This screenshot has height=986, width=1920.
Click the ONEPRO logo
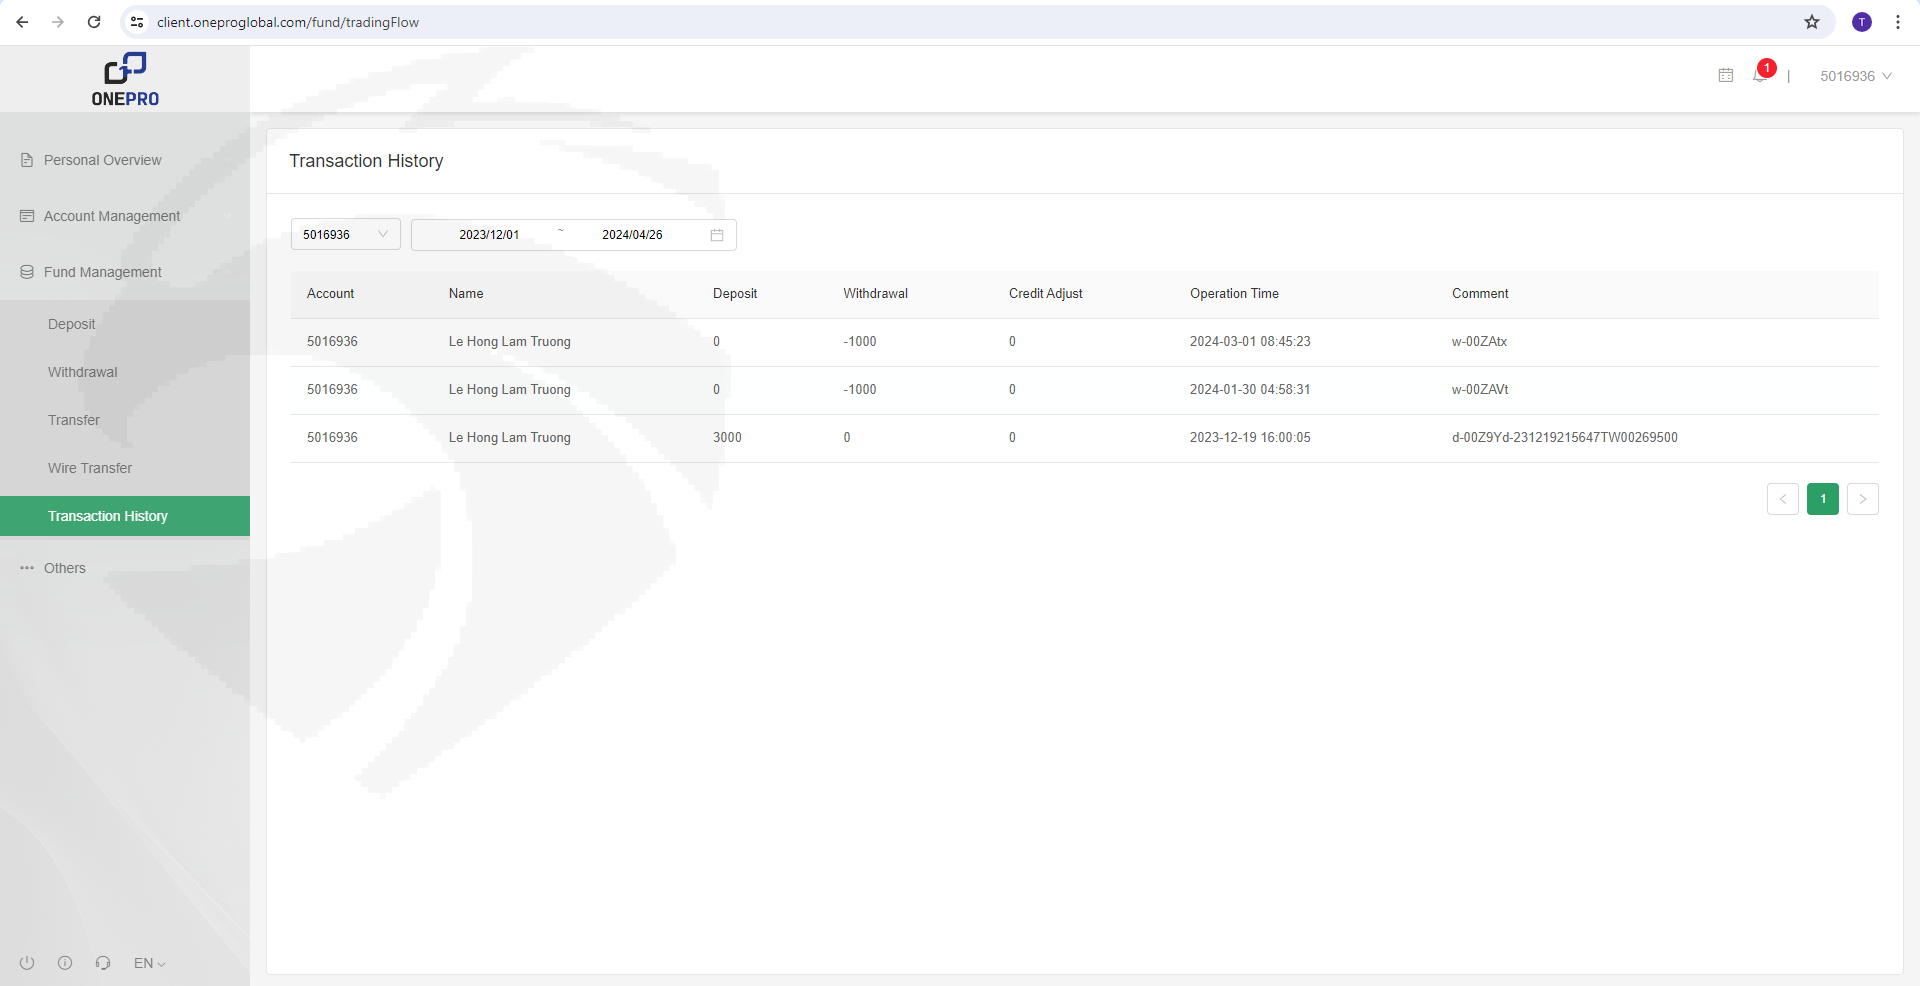pos(125,79)
